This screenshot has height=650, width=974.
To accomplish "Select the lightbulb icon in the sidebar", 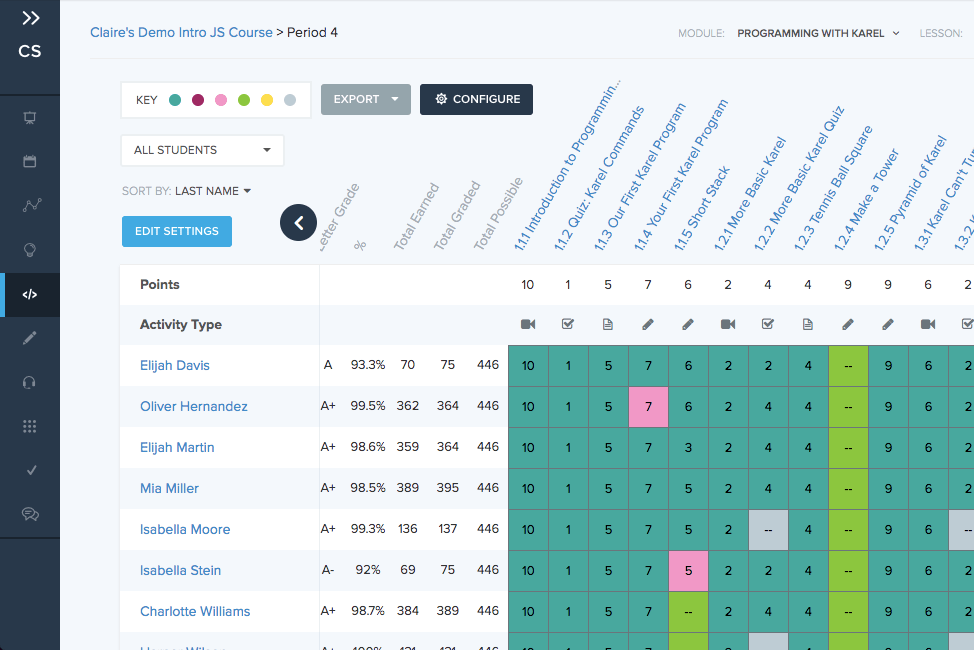I will (29, 249).
